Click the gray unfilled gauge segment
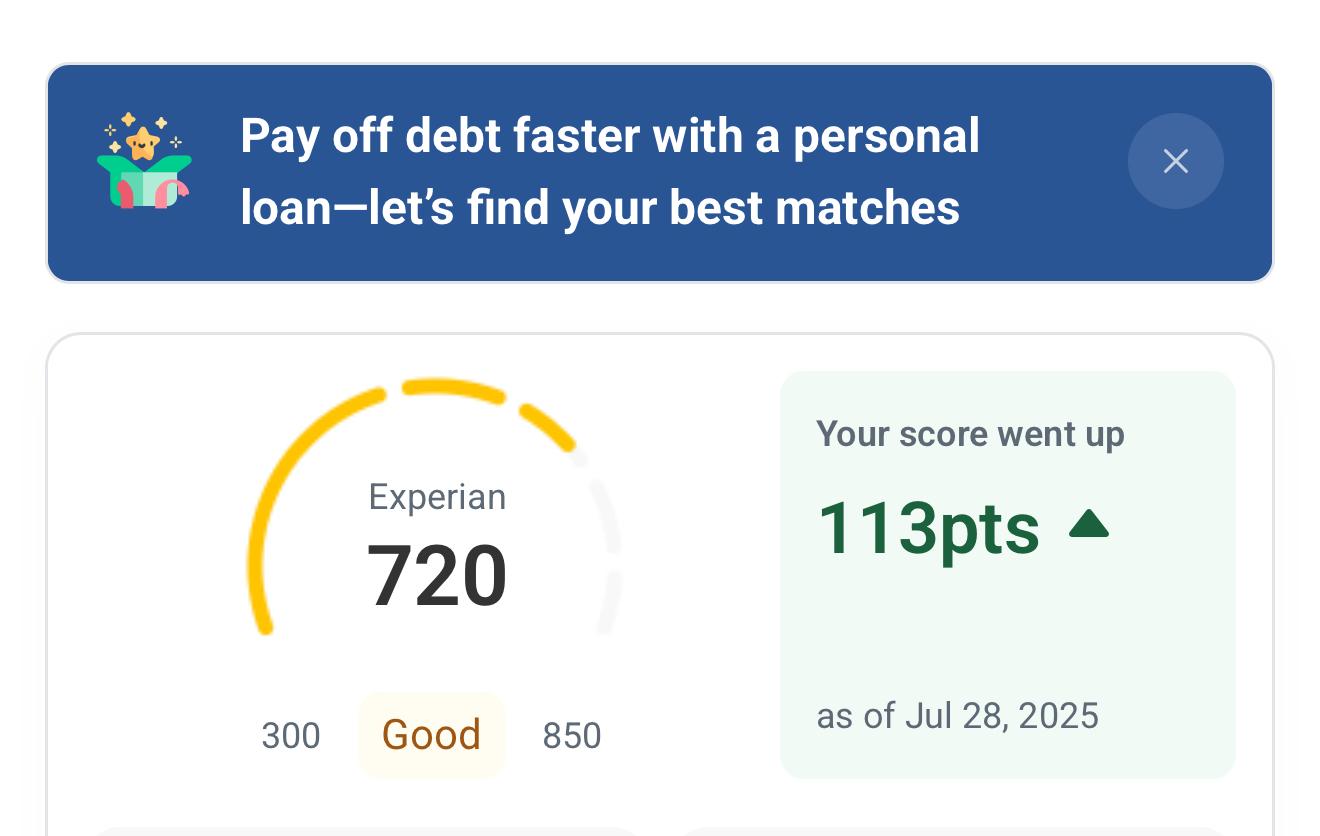1320x836 pixels. pos(610,600)
